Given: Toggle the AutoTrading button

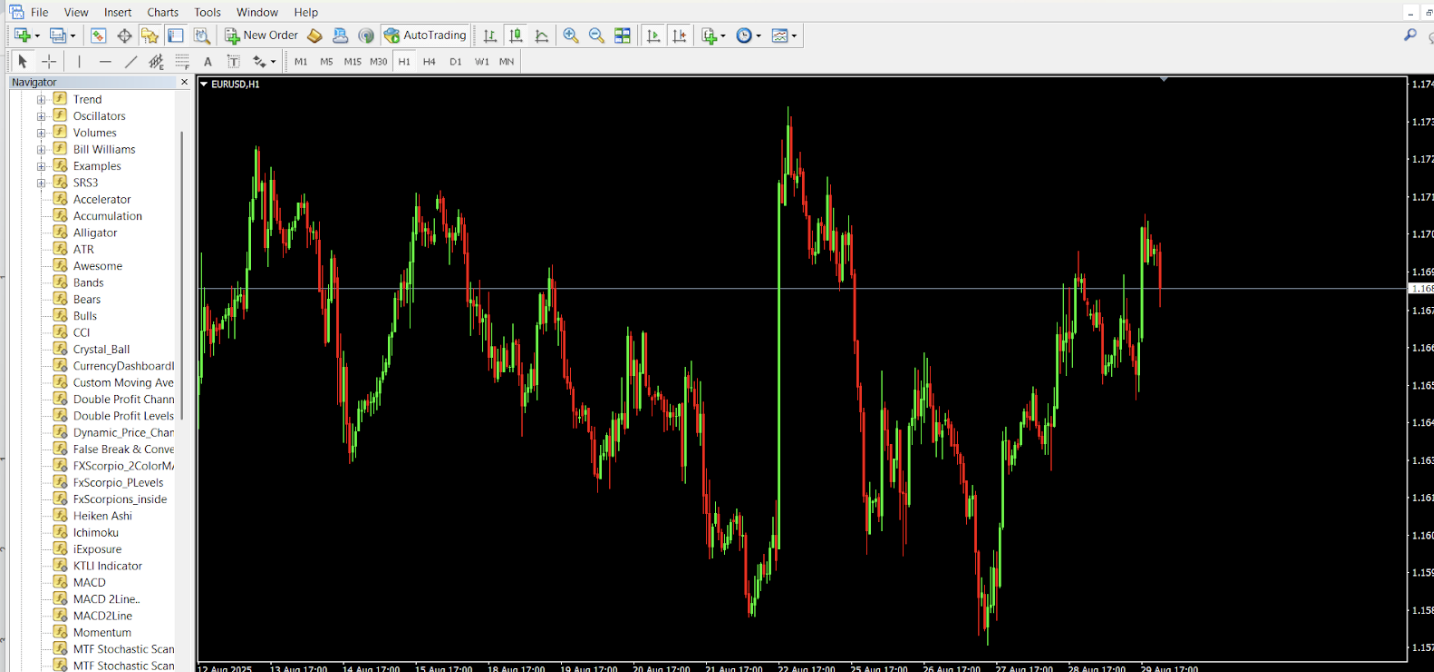Looking at the screenshot, I should click(x=425, y=36).
